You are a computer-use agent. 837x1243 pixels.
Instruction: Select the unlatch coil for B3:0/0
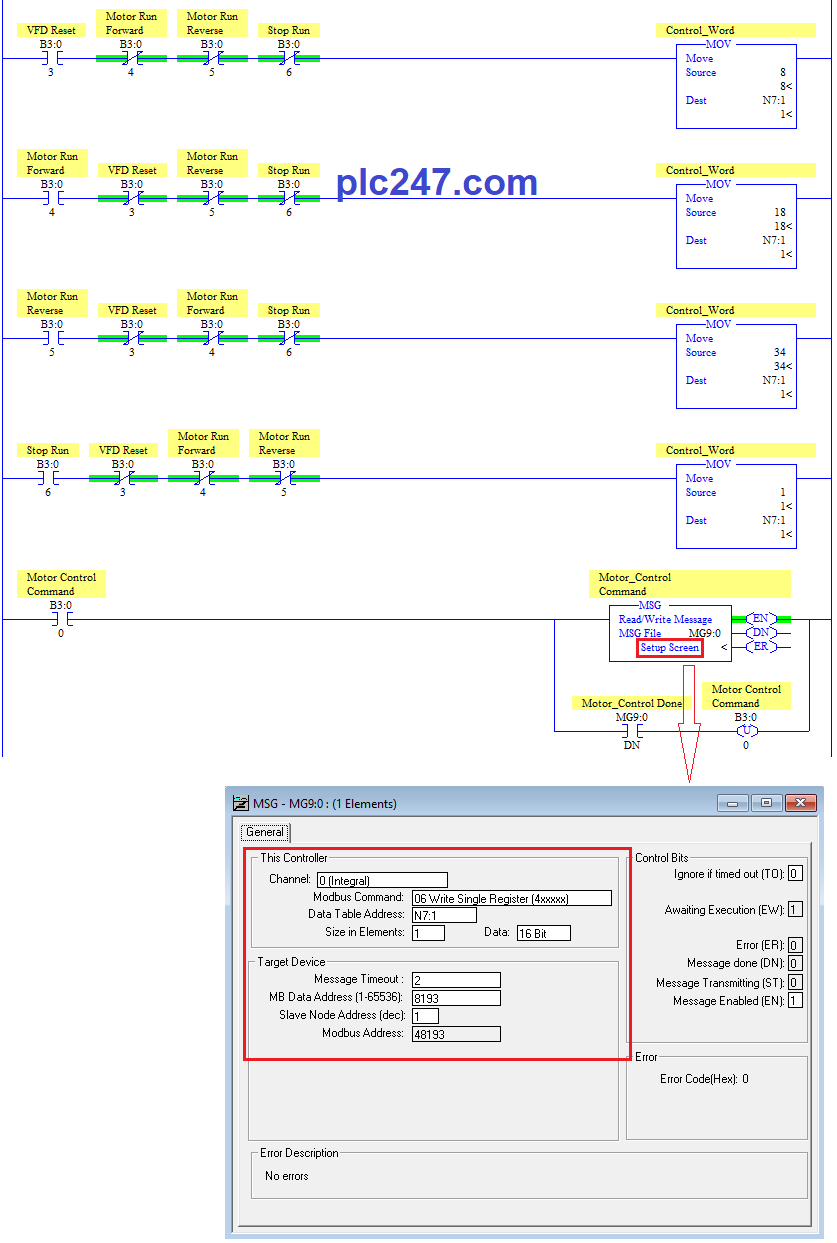pyautogui.click(x=746, y=731)
